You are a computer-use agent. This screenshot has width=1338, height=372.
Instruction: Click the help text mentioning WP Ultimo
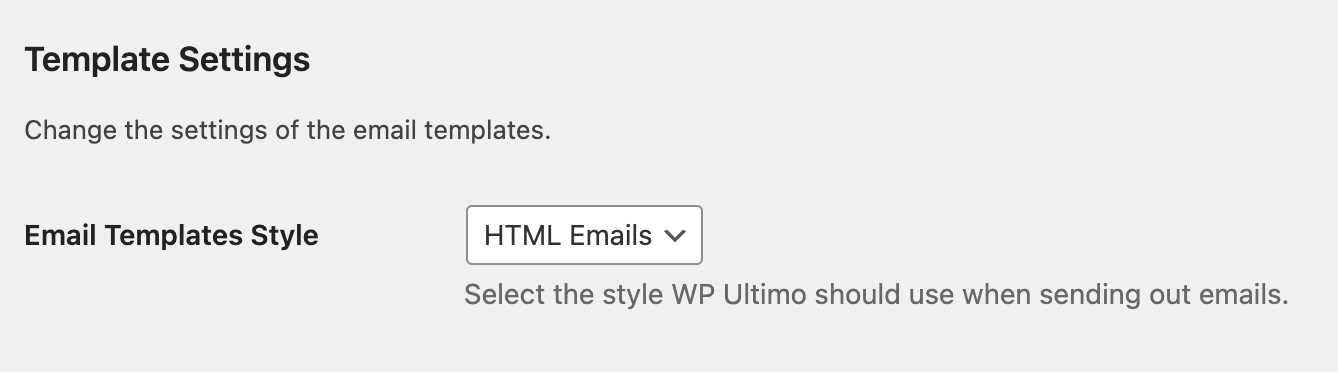click(x=876, y=296)
